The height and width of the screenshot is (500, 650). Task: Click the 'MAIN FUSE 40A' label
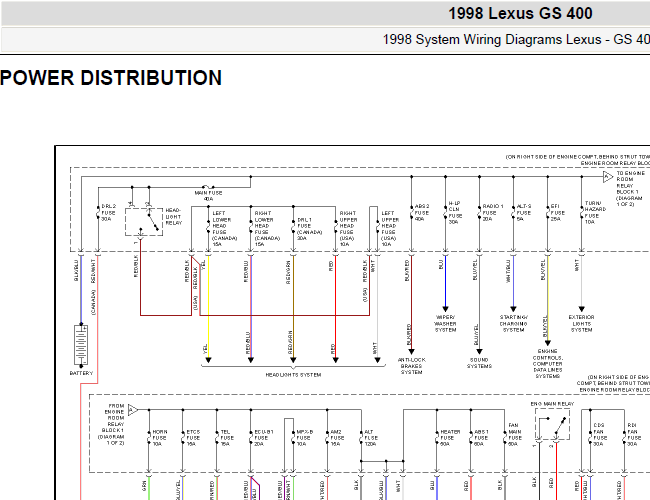click(209, 196)
